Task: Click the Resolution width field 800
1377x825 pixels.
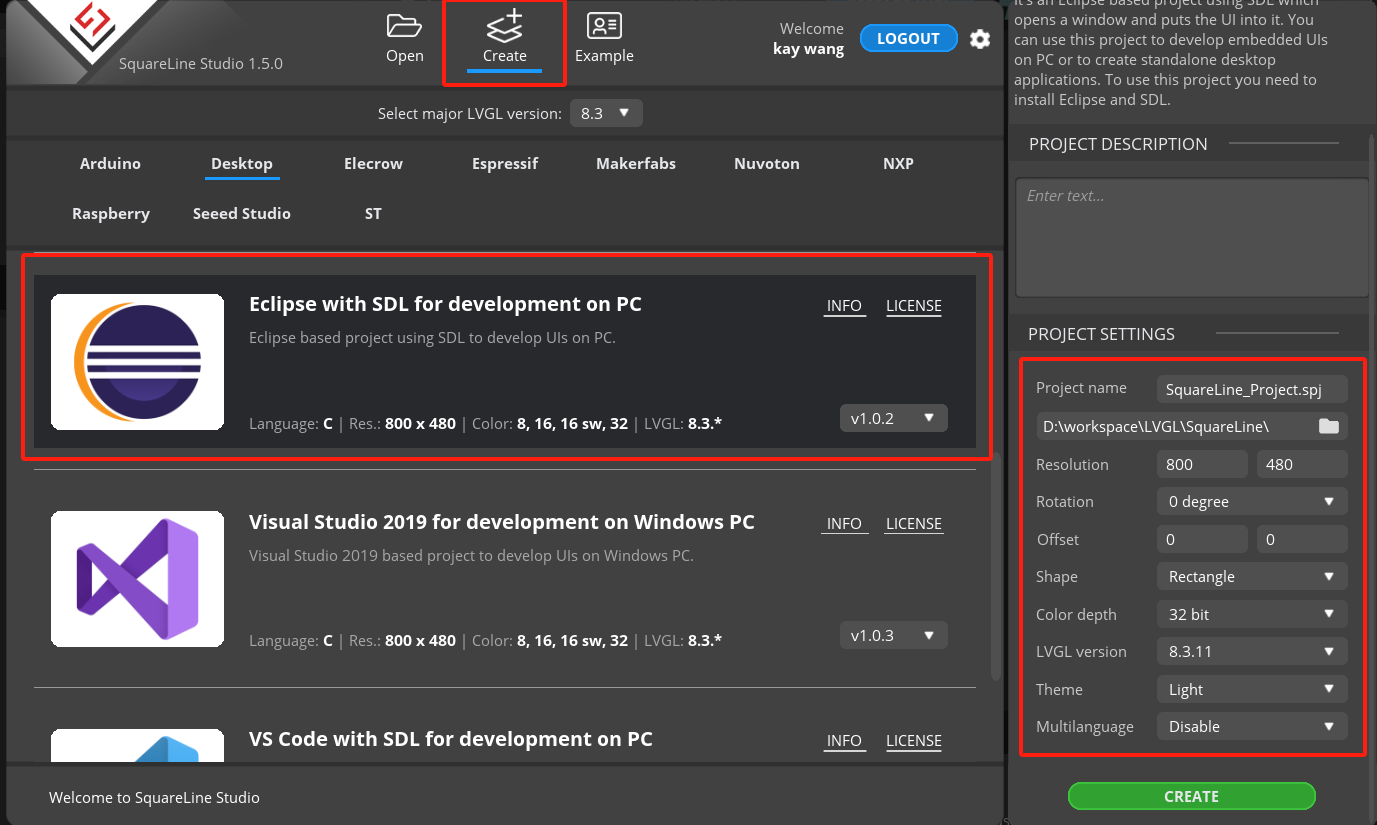Action: click(1202, 464)
